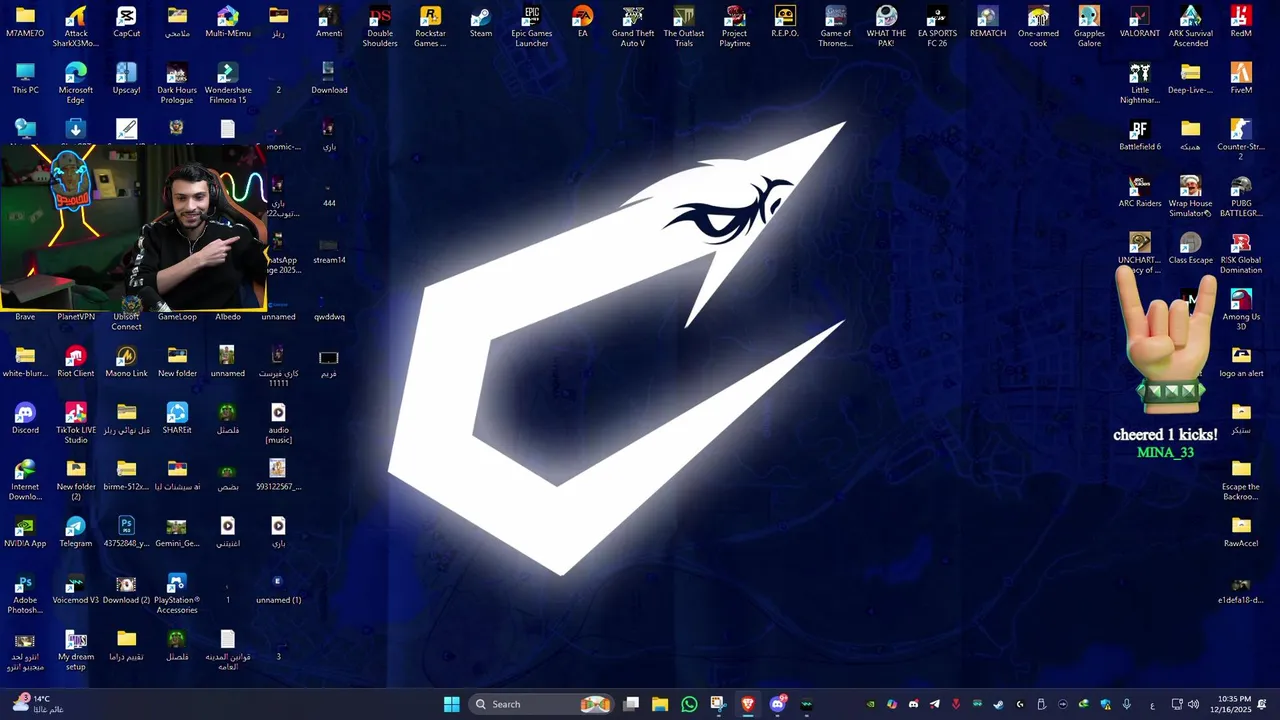
Task: Select the NVIDIA App icon
Action: [25, 533]
